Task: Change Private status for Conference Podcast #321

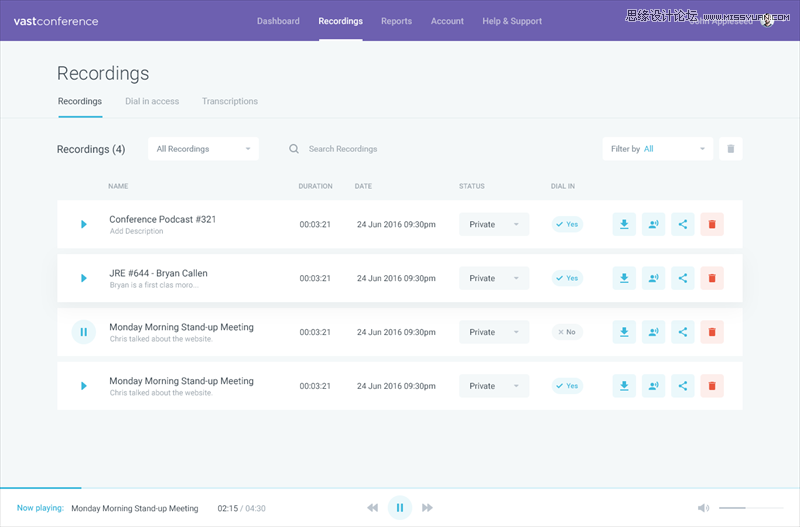Action: (494, 225)
